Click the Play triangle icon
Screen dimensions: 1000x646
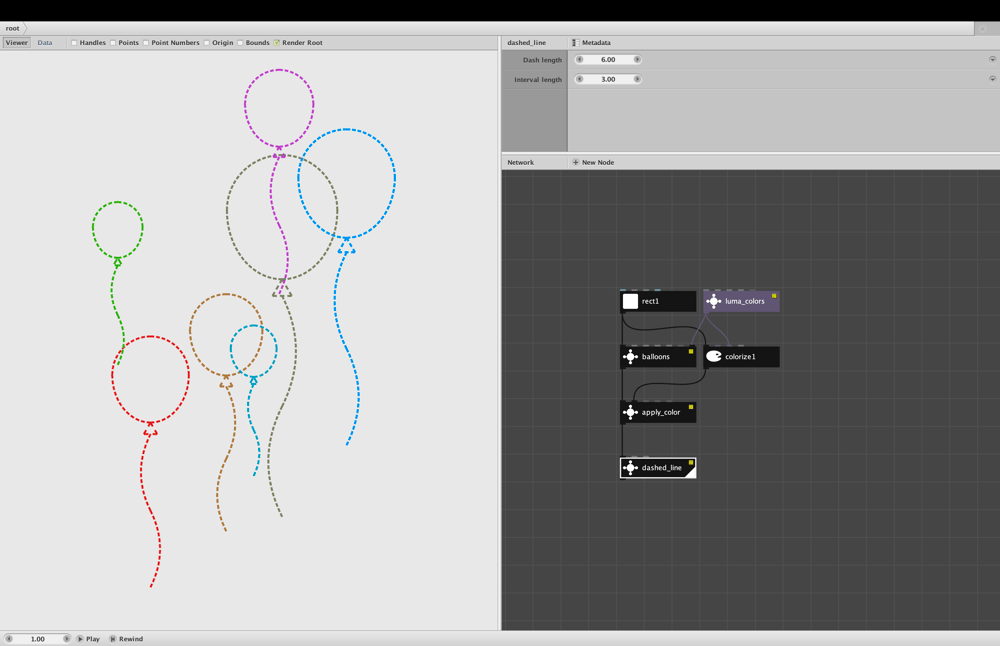click(x=80, y=638)
